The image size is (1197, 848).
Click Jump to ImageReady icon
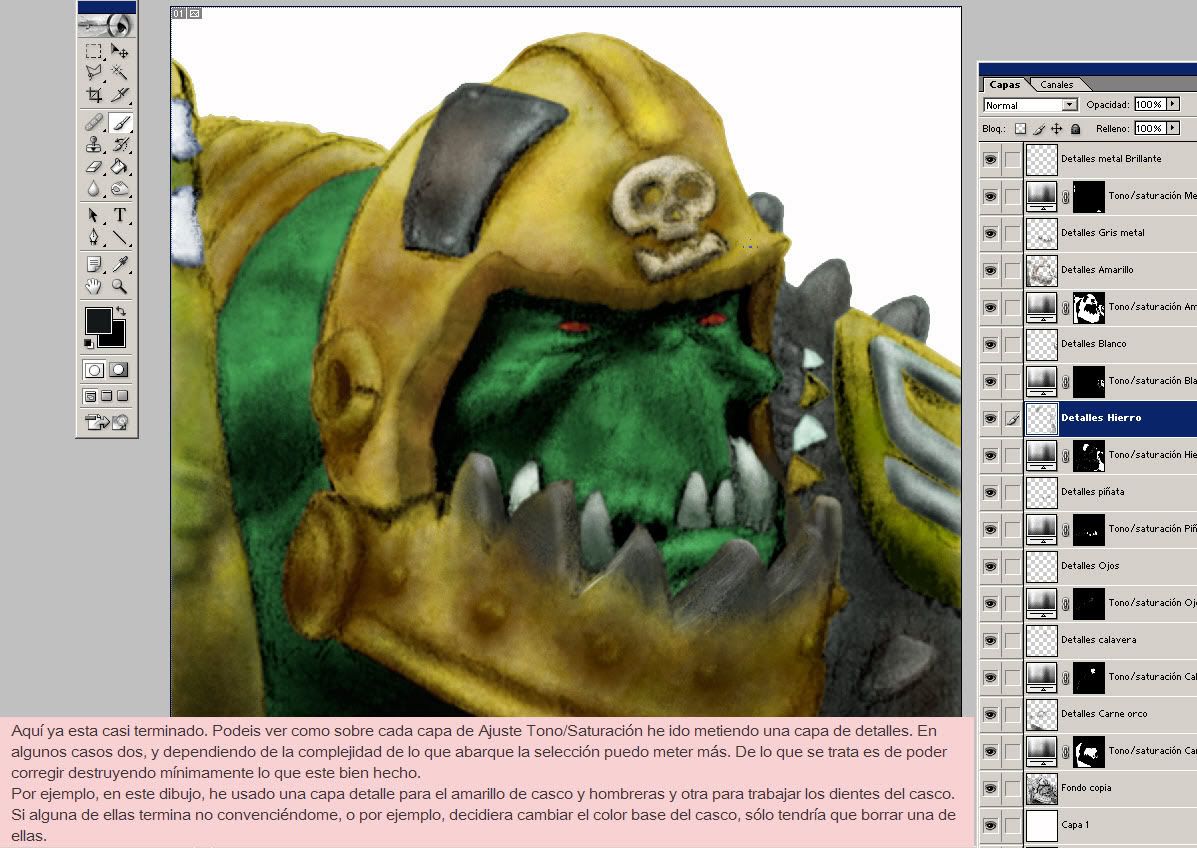click(x=107, y=422)
